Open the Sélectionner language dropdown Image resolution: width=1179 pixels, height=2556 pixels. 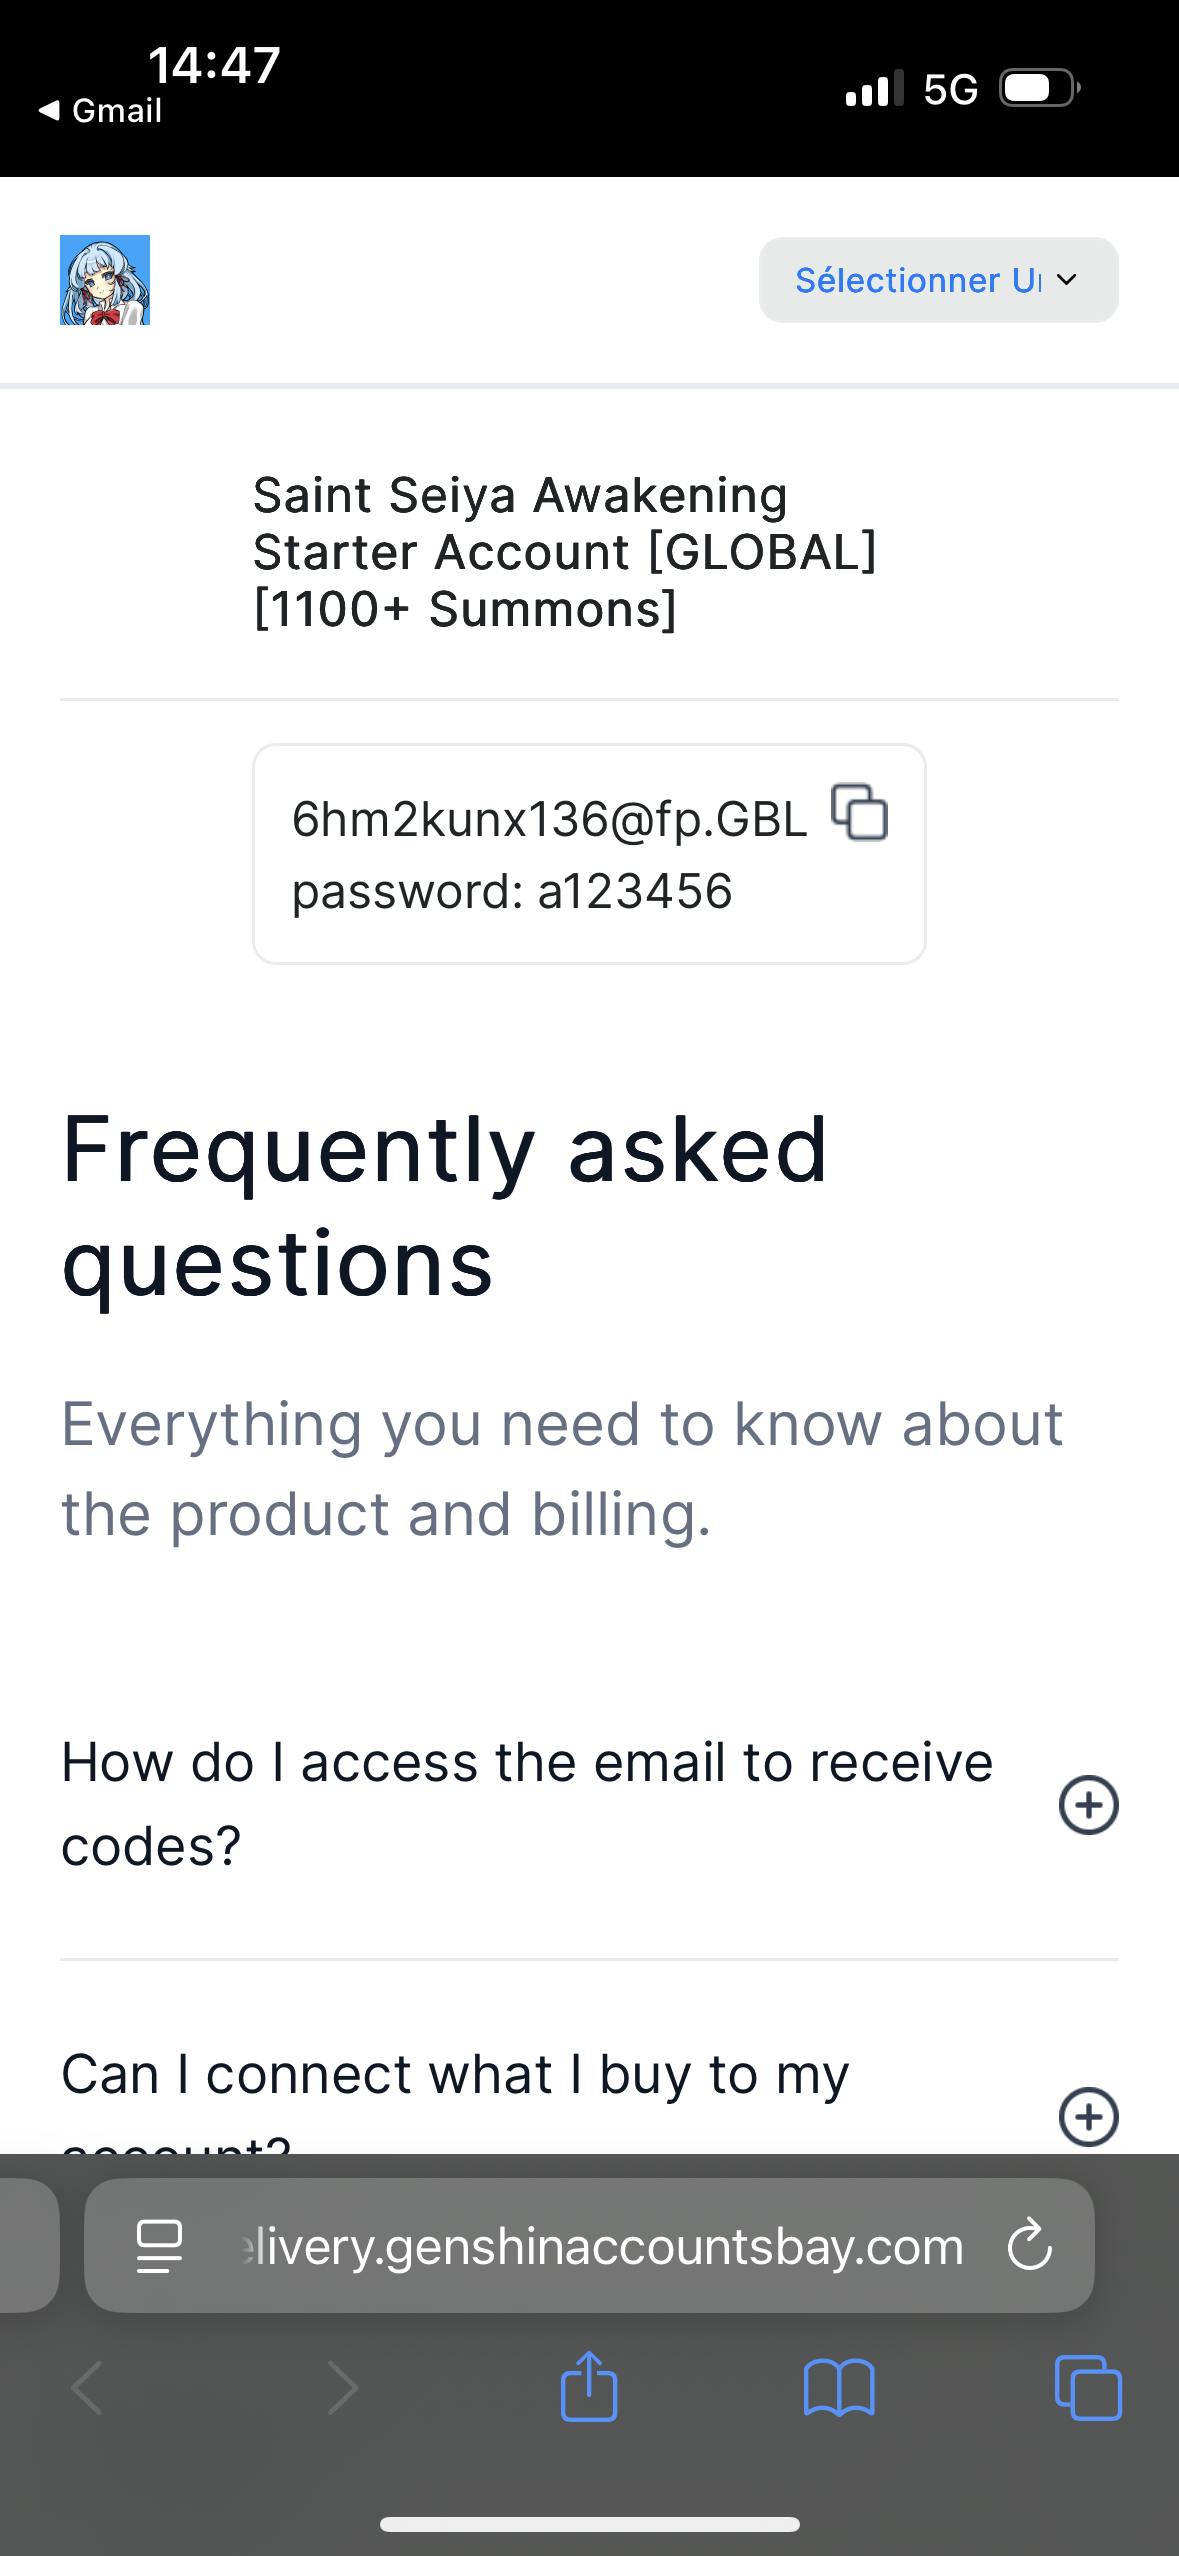(x=938, y=280)
